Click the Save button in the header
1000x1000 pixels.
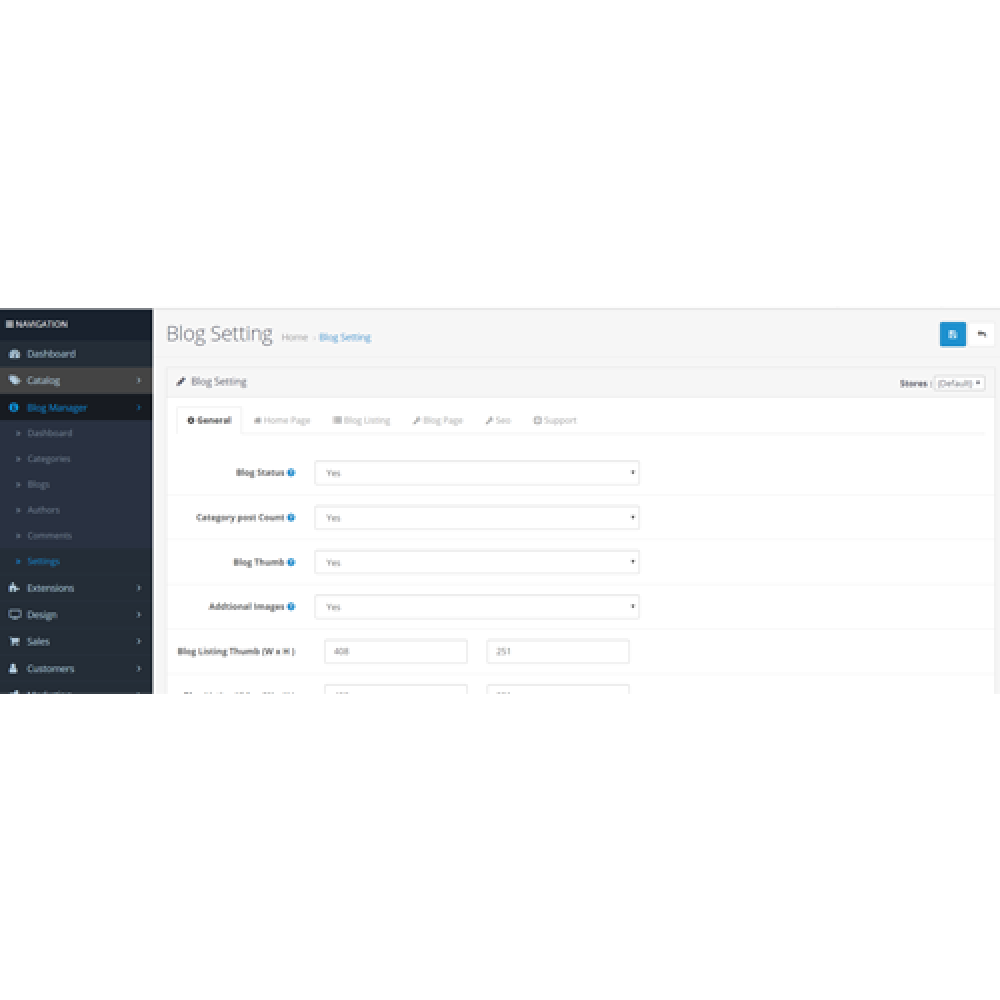point(952,334)
